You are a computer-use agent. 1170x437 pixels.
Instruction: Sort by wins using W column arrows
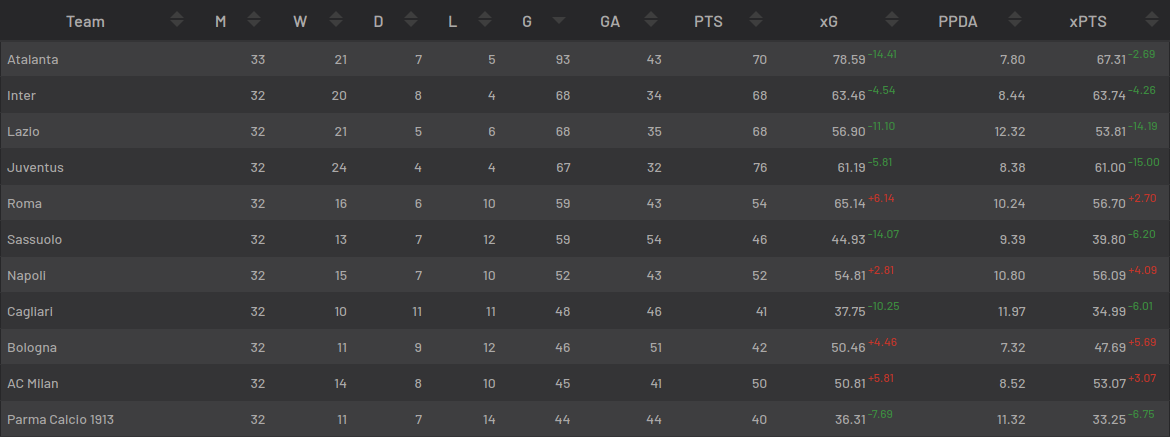click(336, 20)
